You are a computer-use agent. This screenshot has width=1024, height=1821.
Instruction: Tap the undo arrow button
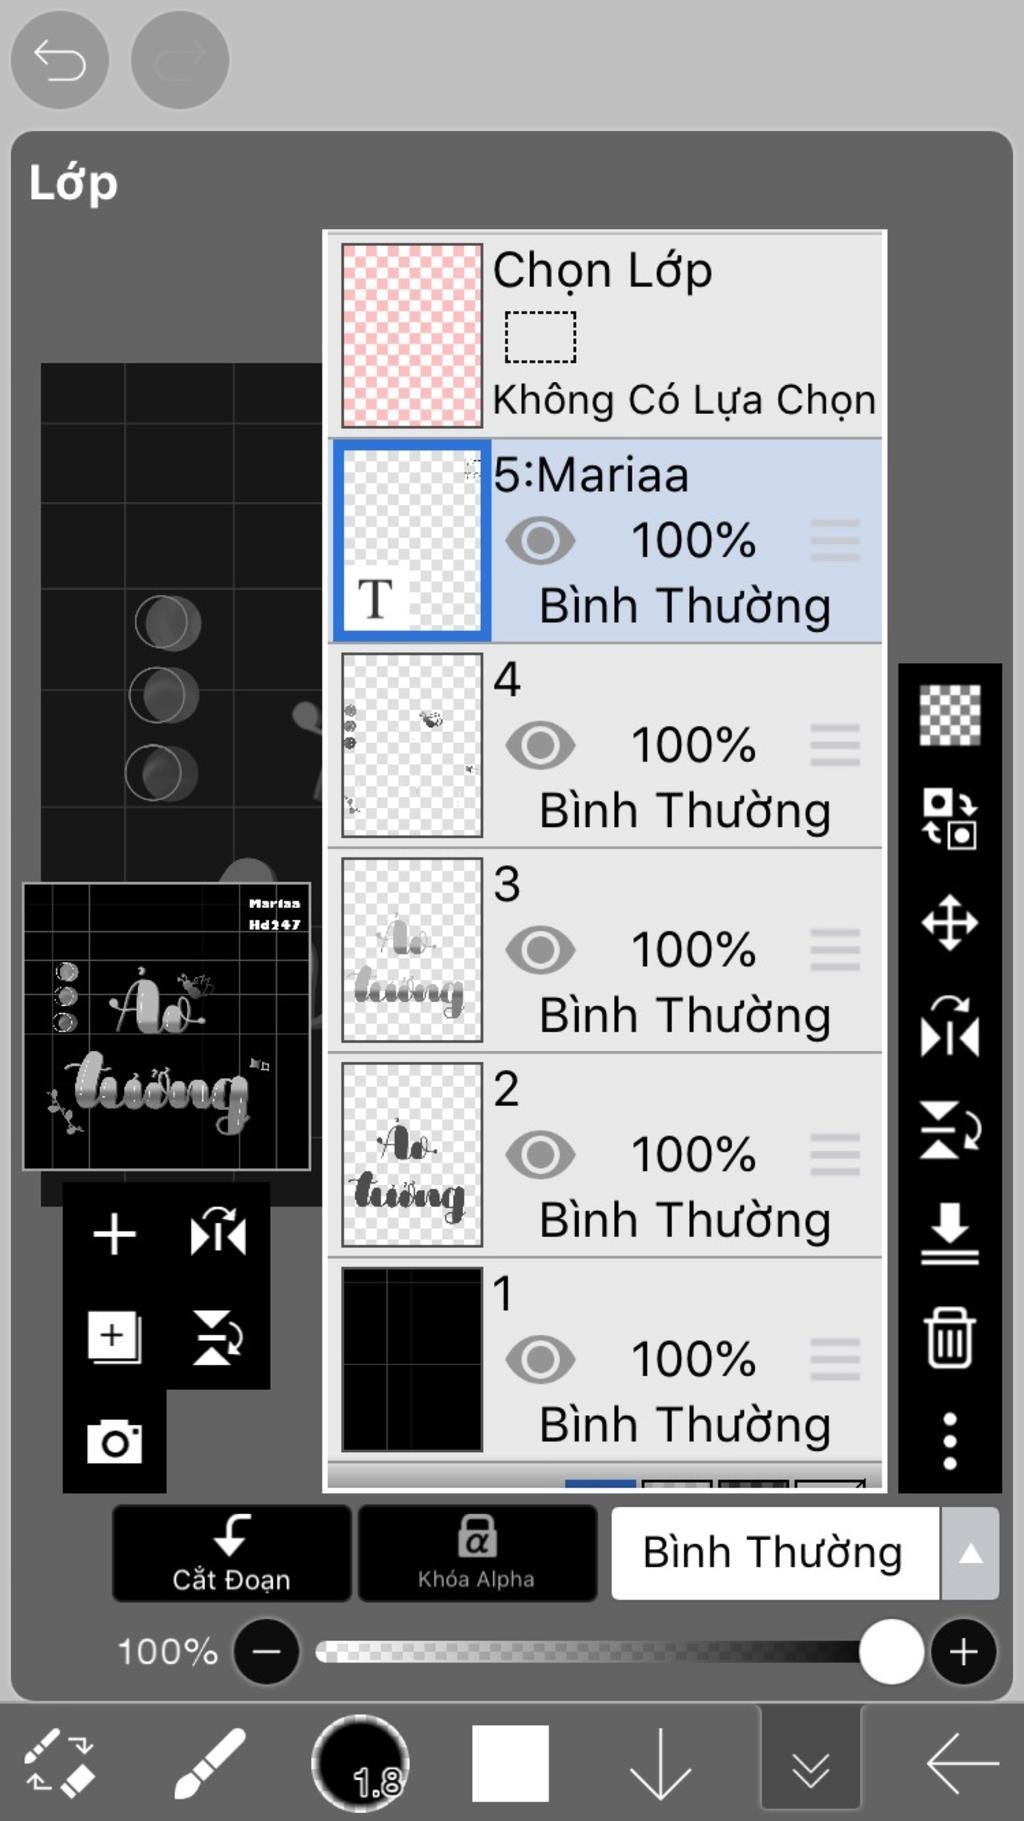click(60, 60)
